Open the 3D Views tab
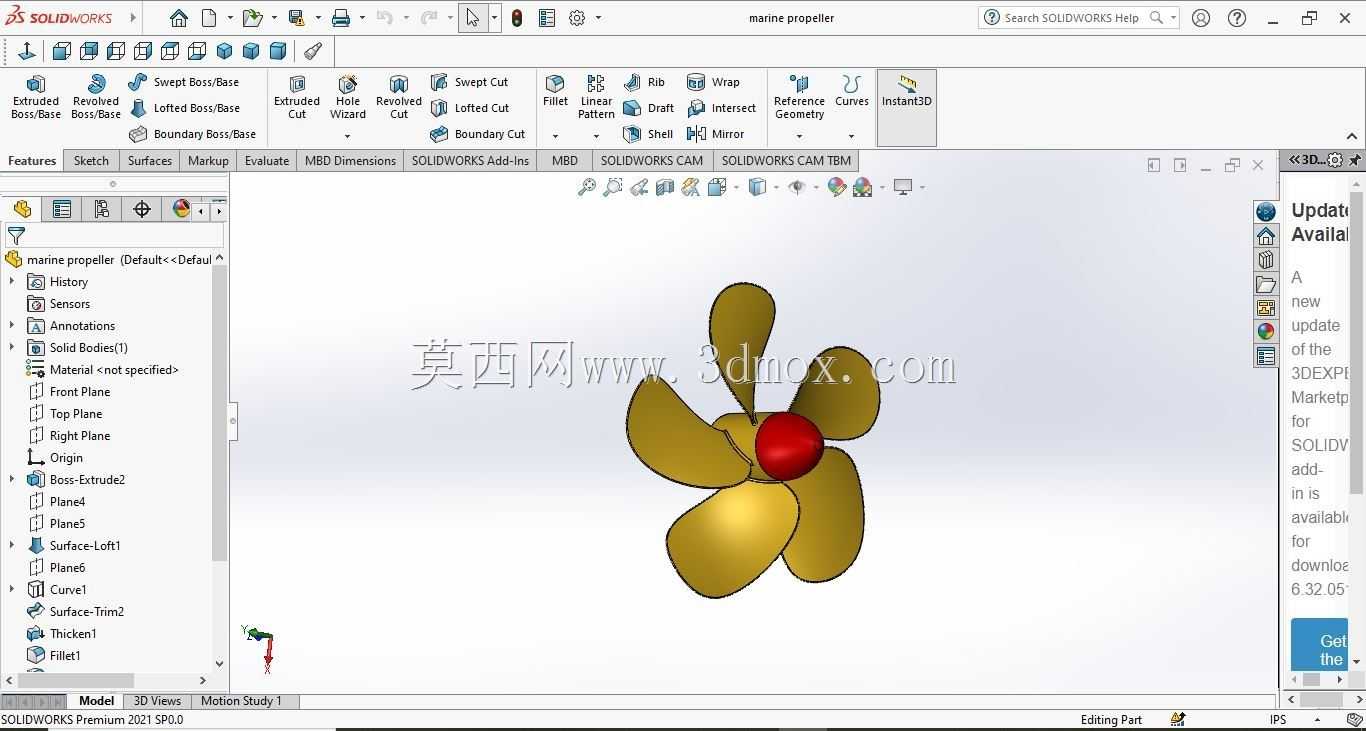 point(157,701)
